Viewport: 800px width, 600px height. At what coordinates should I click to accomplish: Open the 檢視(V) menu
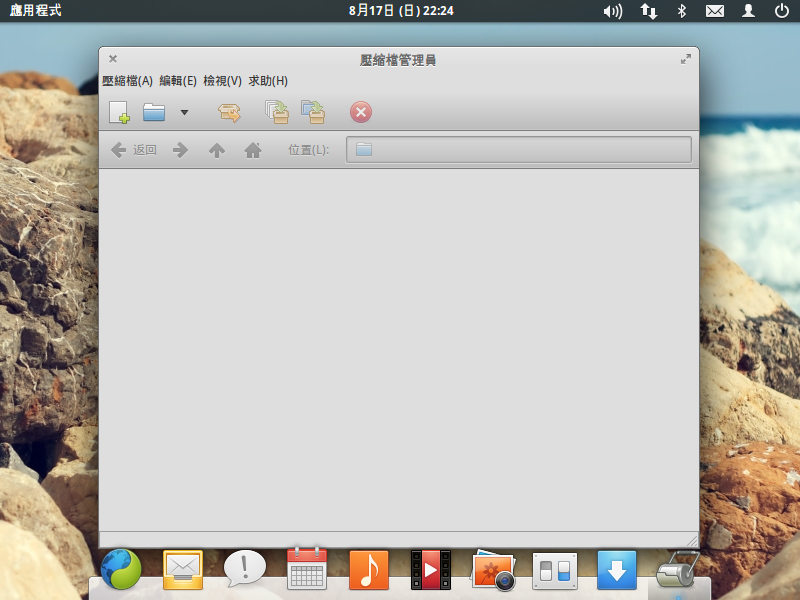(x=222, y=81)
